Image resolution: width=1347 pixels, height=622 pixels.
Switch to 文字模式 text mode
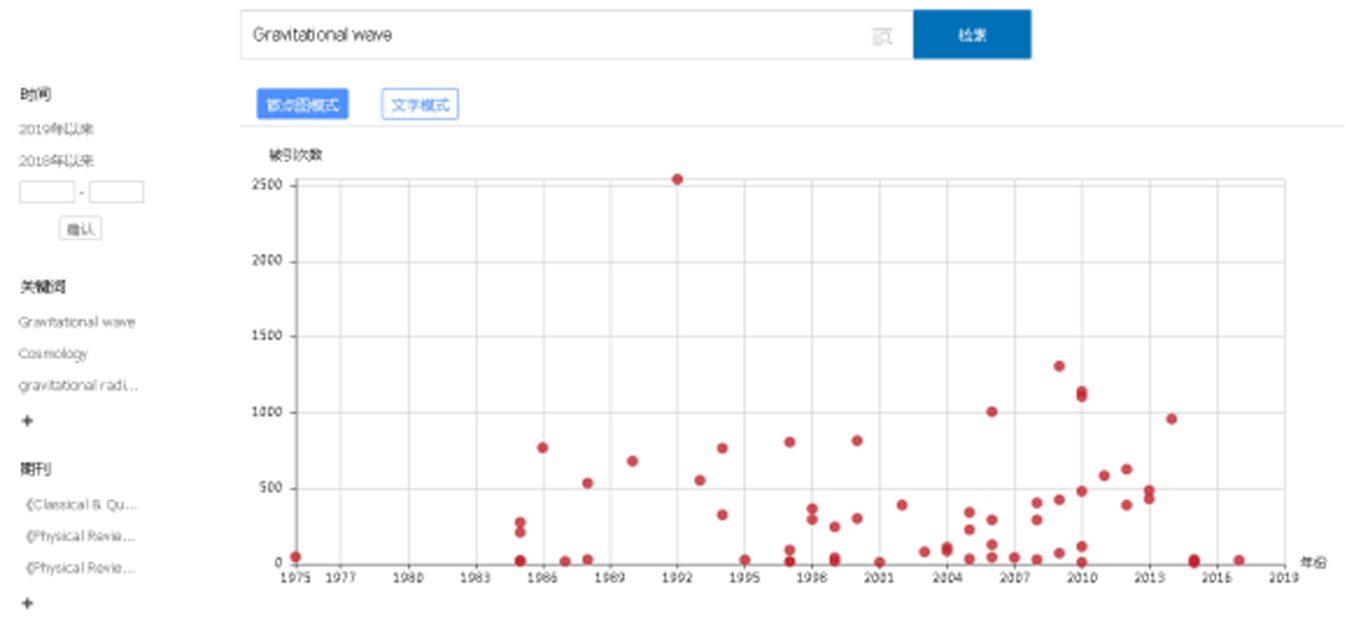point(420,104)
